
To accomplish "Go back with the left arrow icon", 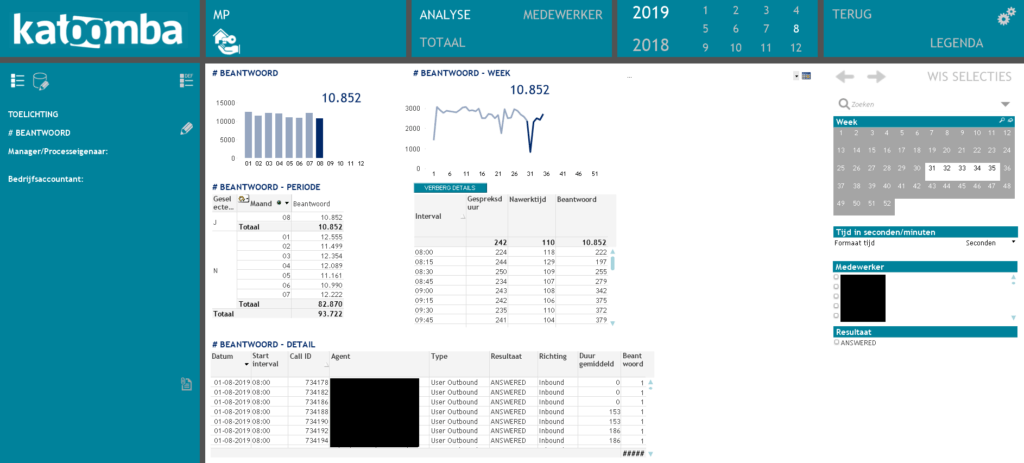I will tap(845, 77).
